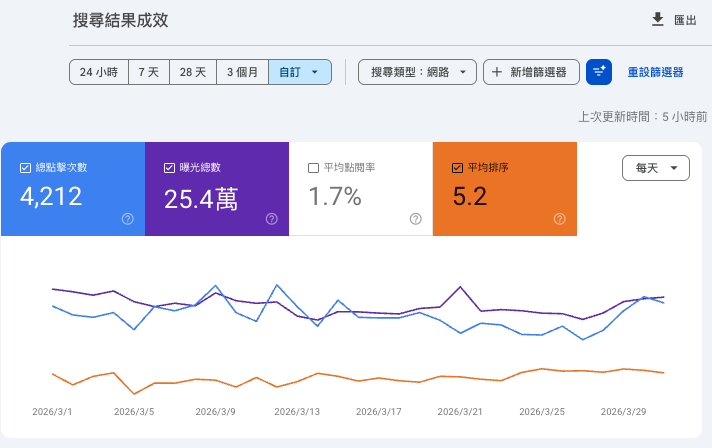Enable the 平均點閱率 checkbox

(313, 168)
